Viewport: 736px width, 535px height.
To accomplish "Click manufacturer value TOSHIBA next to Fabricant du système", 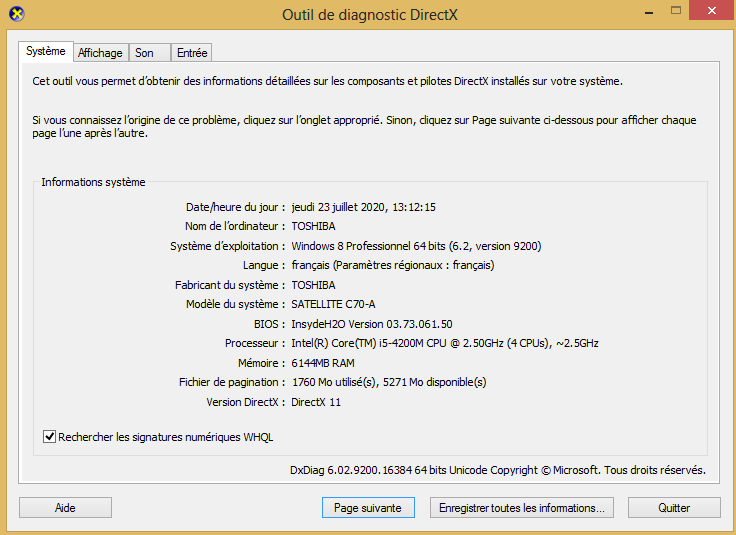I will (314, 285).
